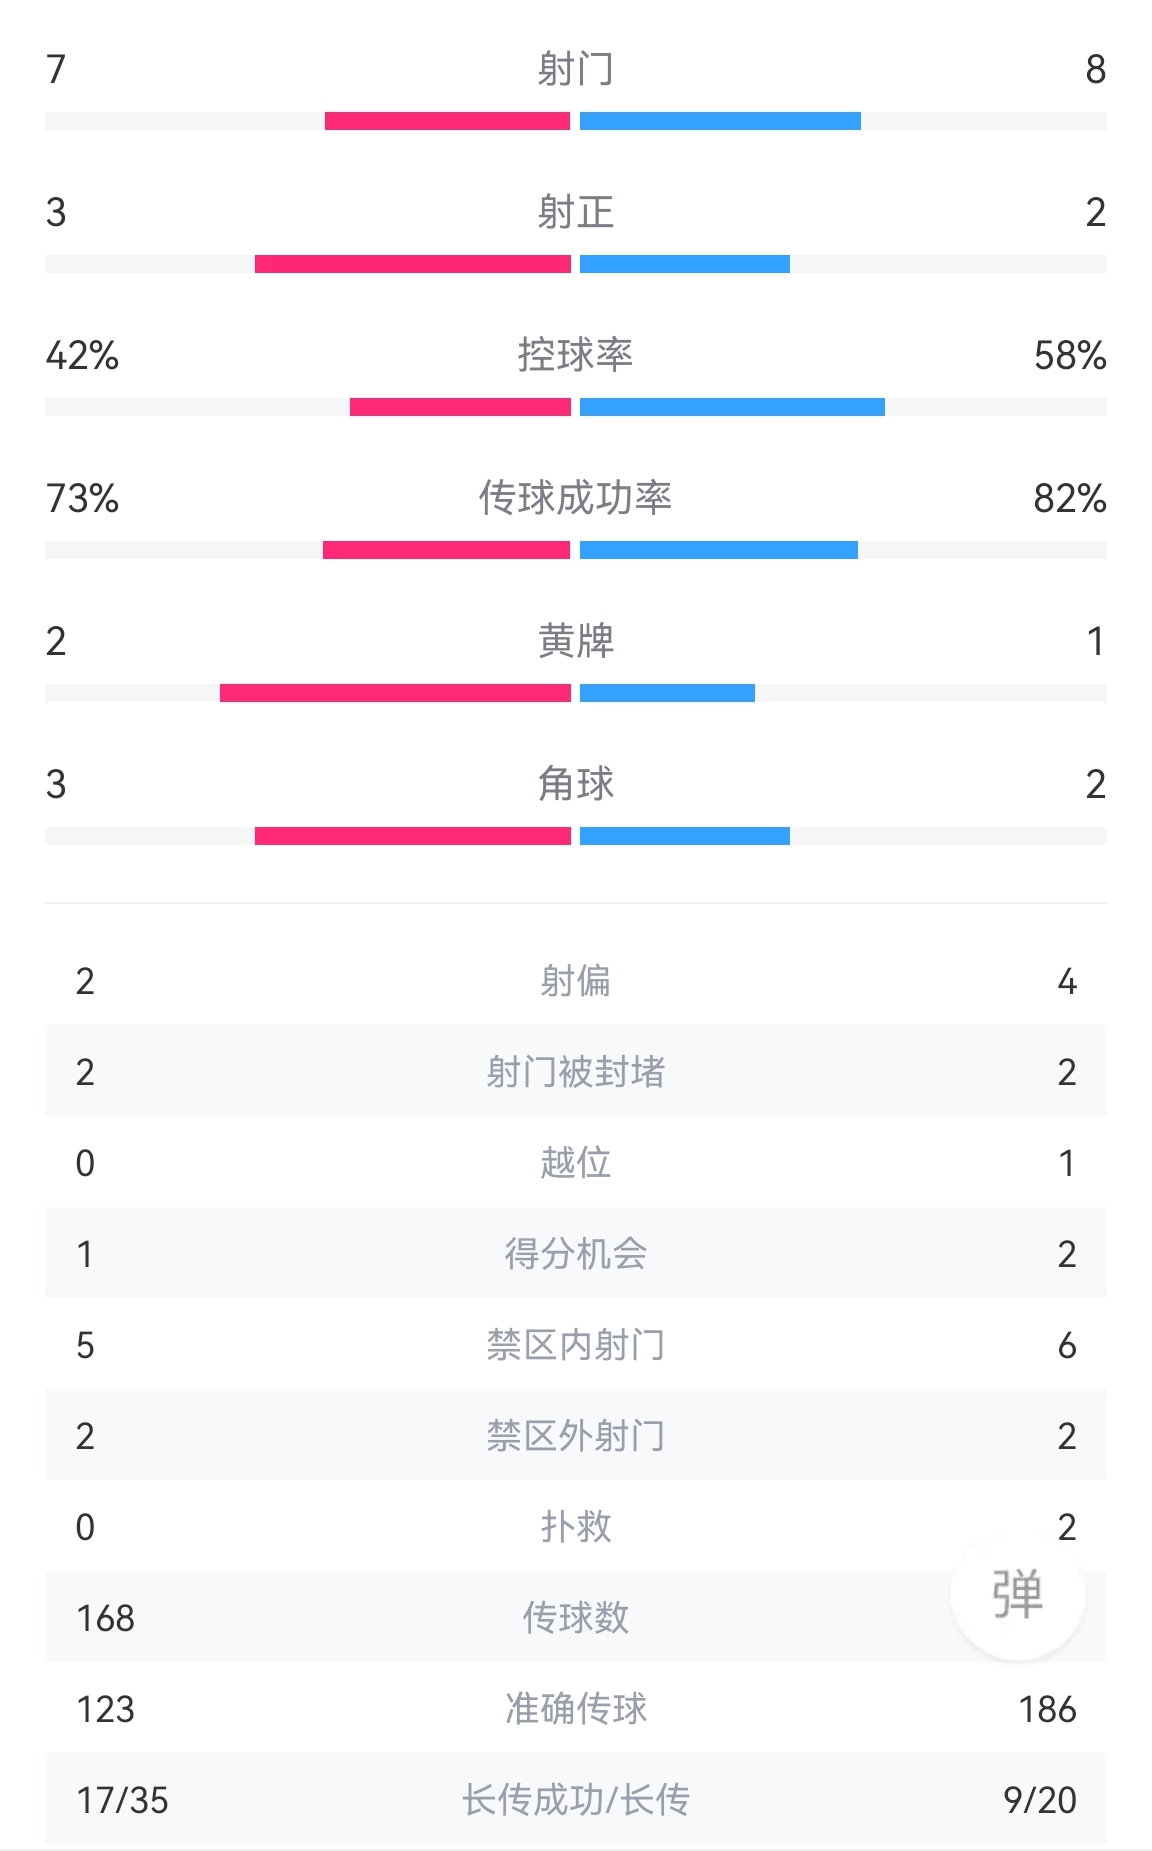Tap the floating 弹 bullet-comment button
The width and height of the screenshot is (1152, 1851).
1017,1593
